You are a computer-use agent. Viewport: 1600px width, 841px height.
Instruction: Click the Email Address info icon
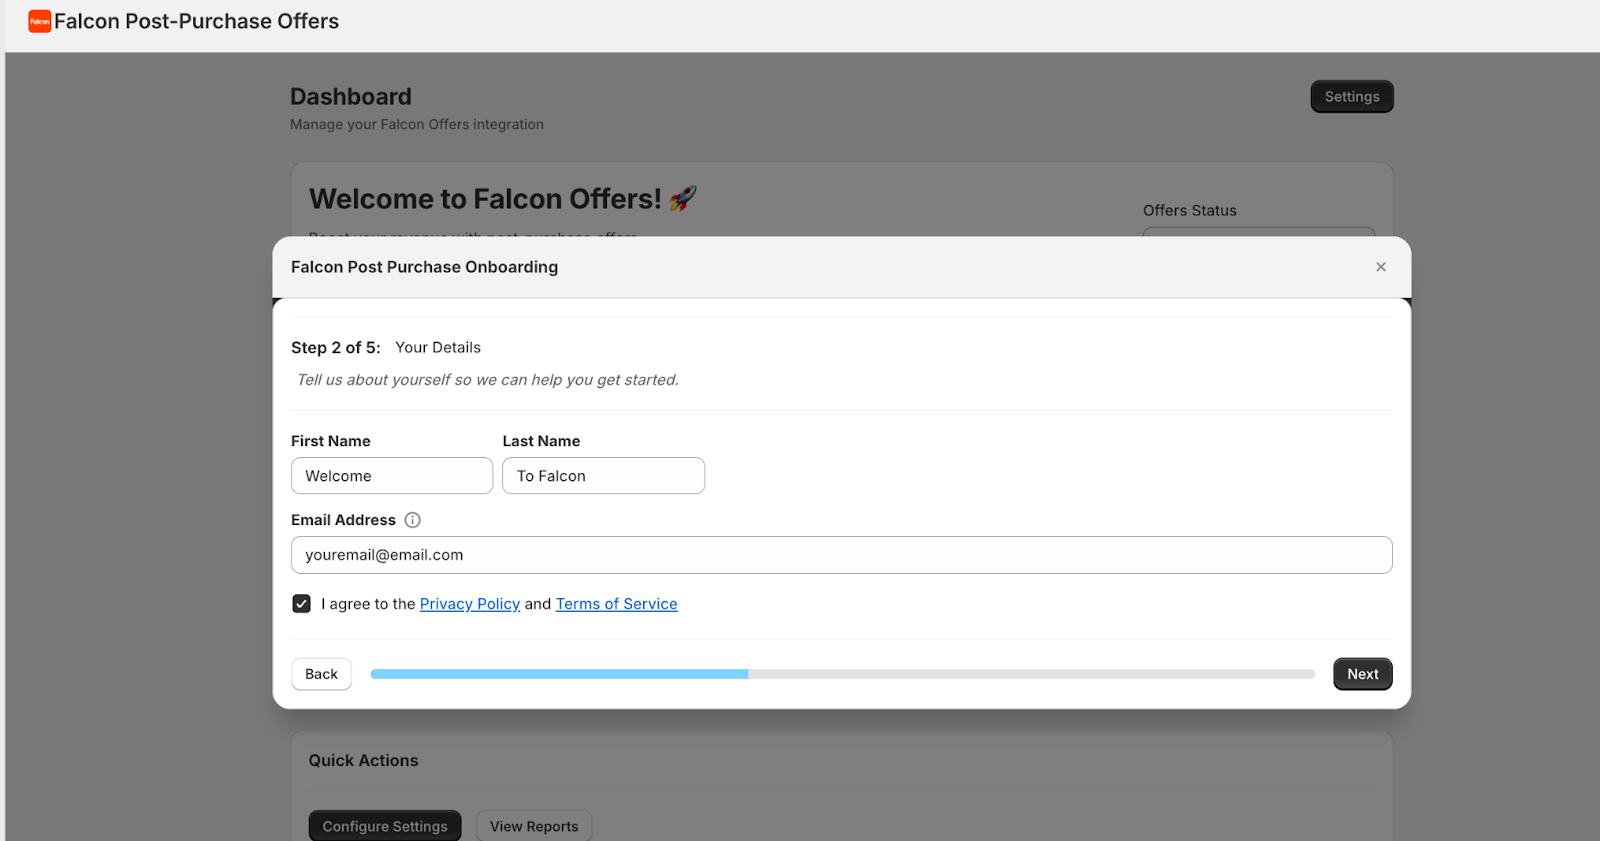pos(412,520)
